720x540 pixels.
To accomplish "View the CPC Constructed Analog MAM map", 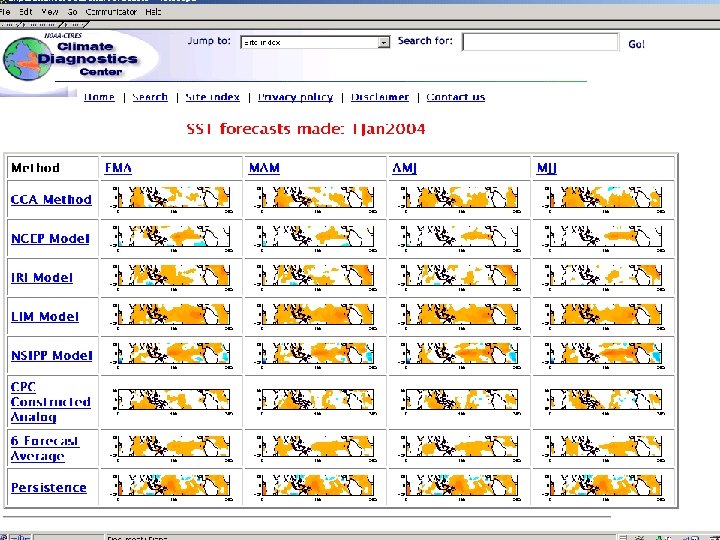I will (x=315, y=401).
